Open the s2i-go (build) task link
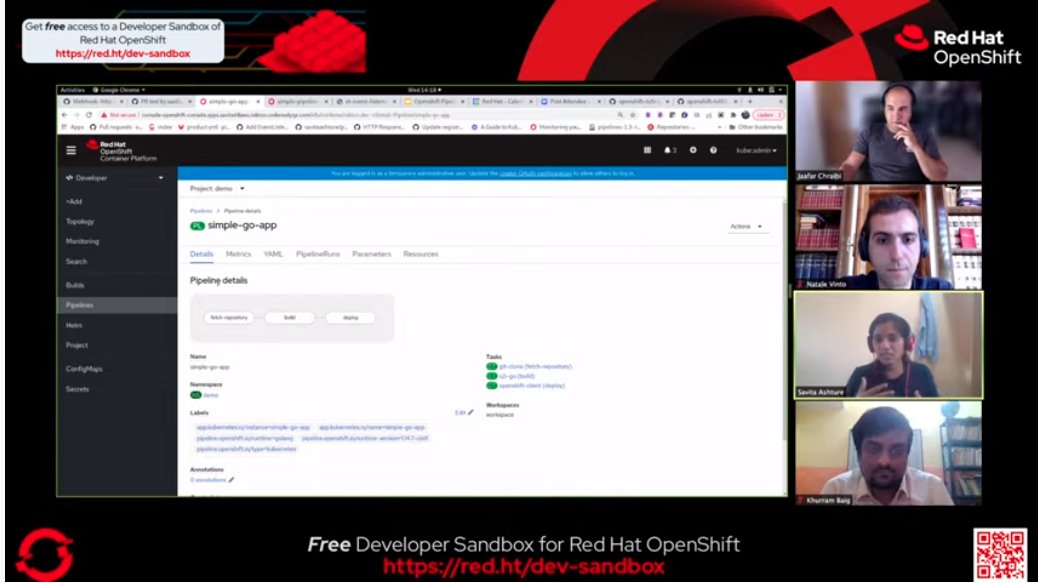 pyautogui.click(x=517, y=376)
